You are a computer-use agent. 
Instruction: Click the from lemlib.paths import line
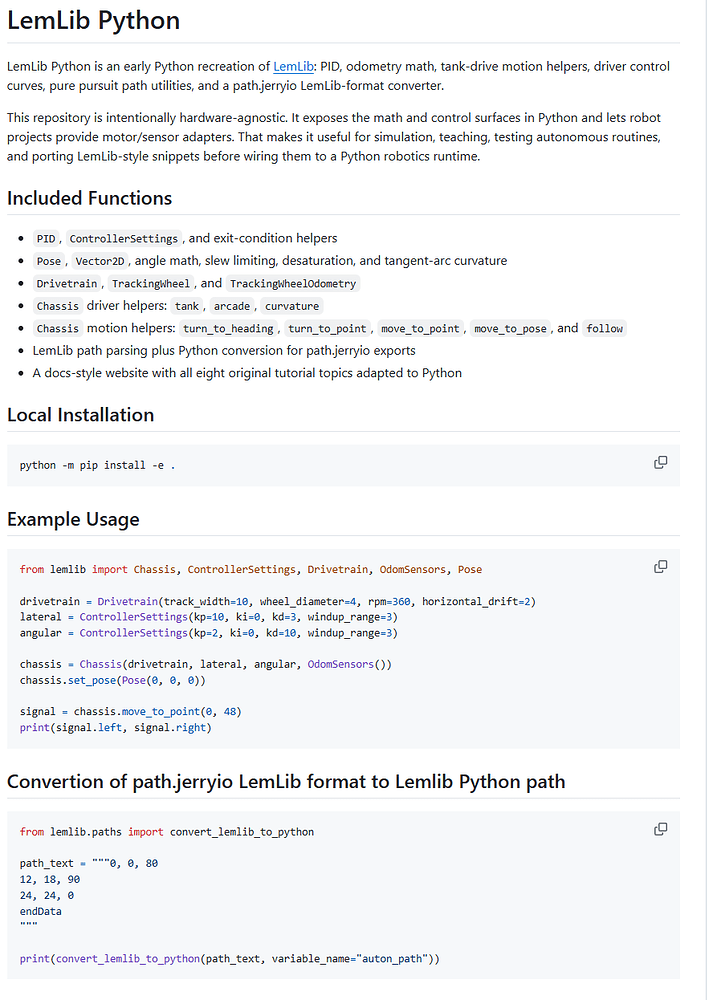166,832
